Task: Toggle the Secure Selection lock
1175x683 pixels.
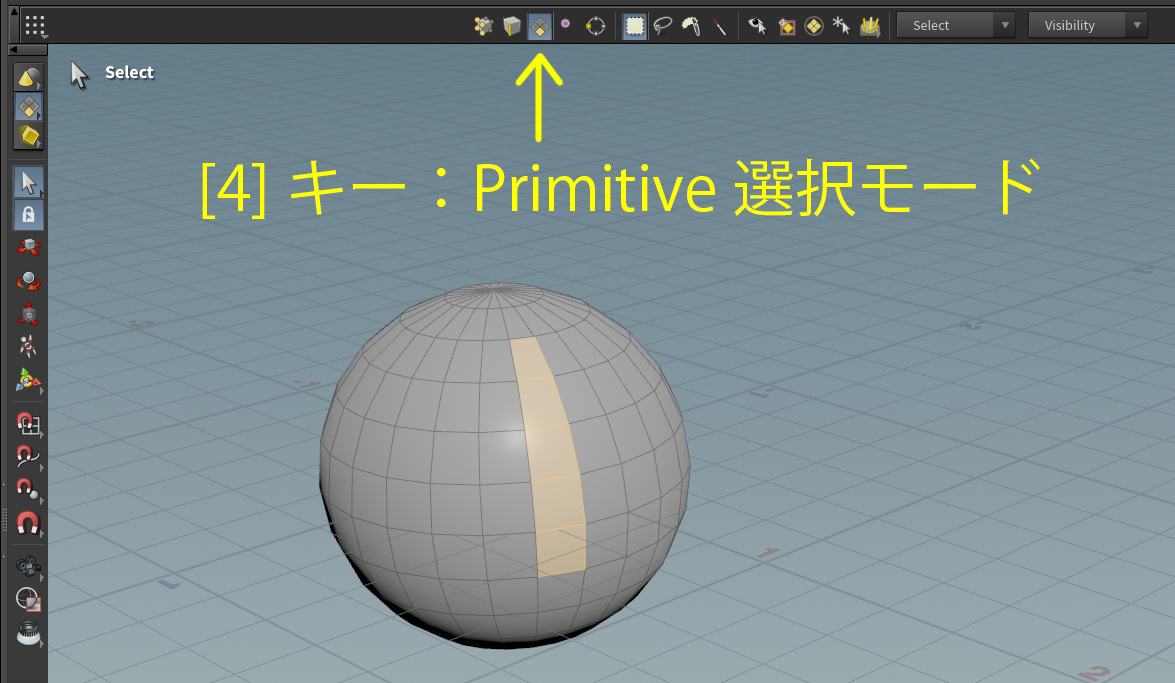Action: tap(28, 215)
